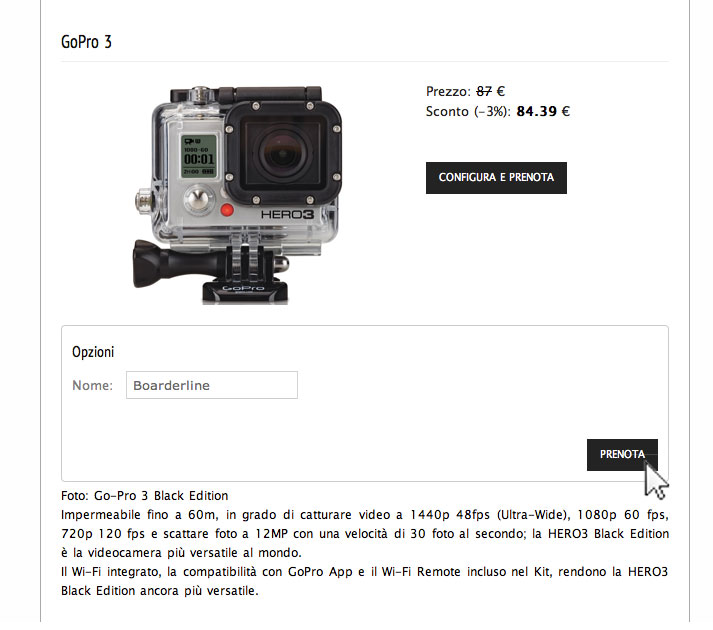The width and height of the screenshot is (713, 630).
Task: Click the Nome label
Action: pos(92,385)
